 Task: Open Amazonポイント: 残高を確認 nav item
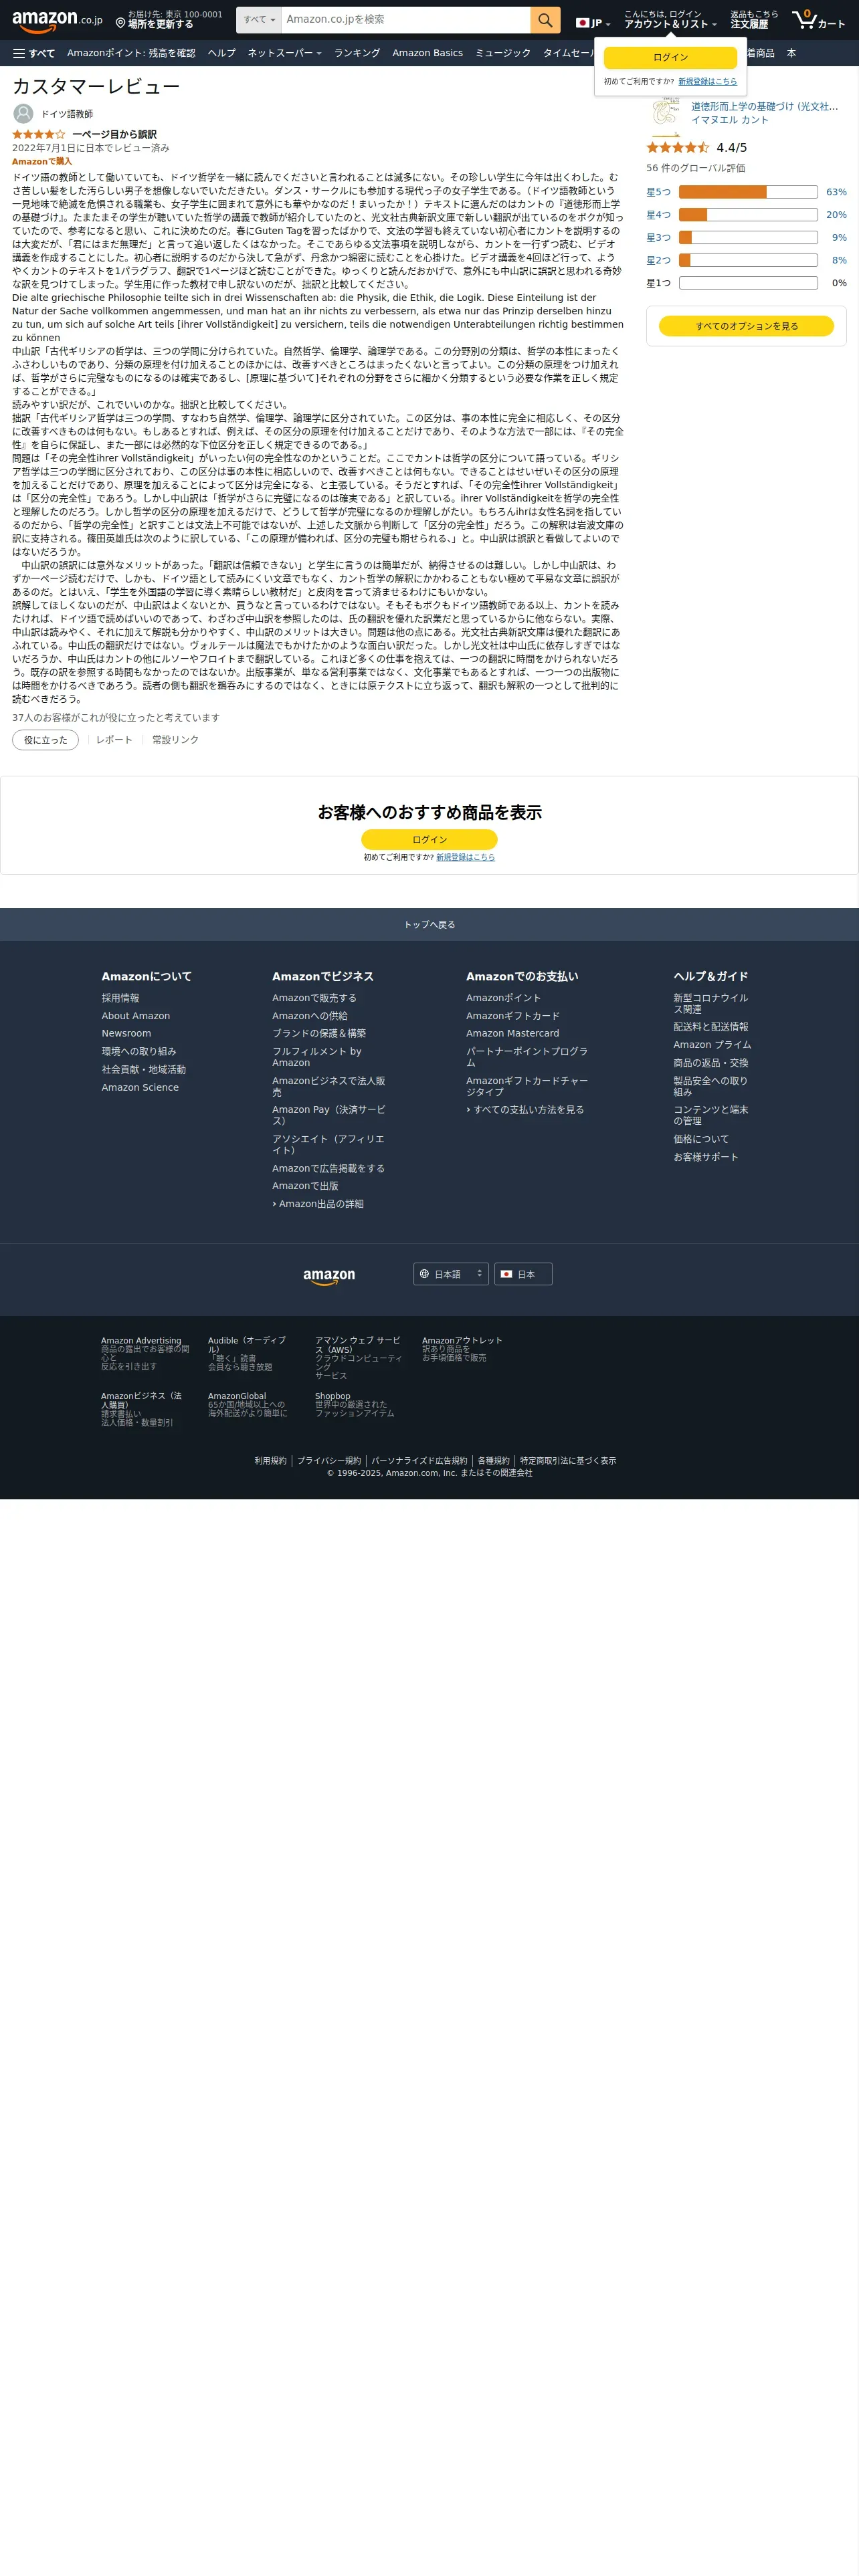click(x=131, y=53)
